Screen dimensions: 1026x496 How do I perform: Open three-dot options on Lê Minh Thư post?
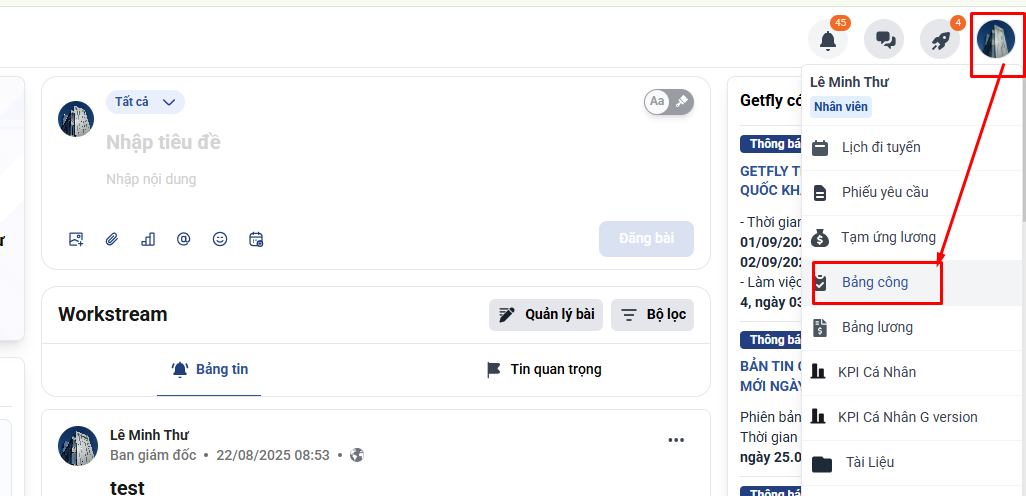(676, 440)
